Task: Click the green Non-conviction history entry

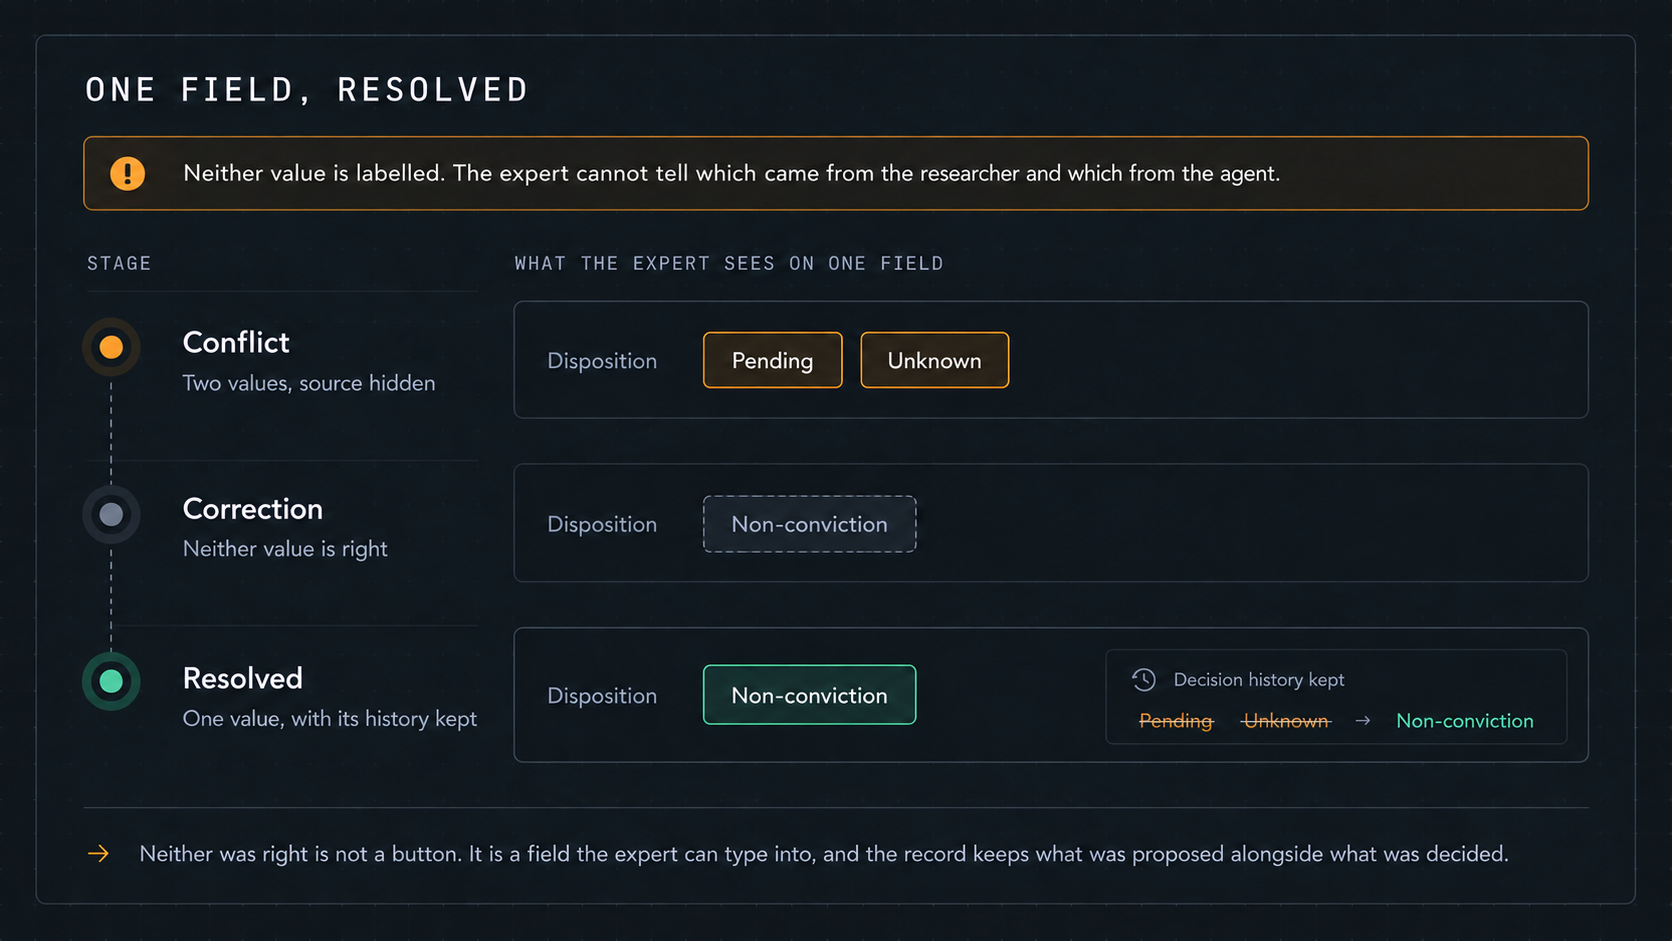Action: click(1464, 721)
